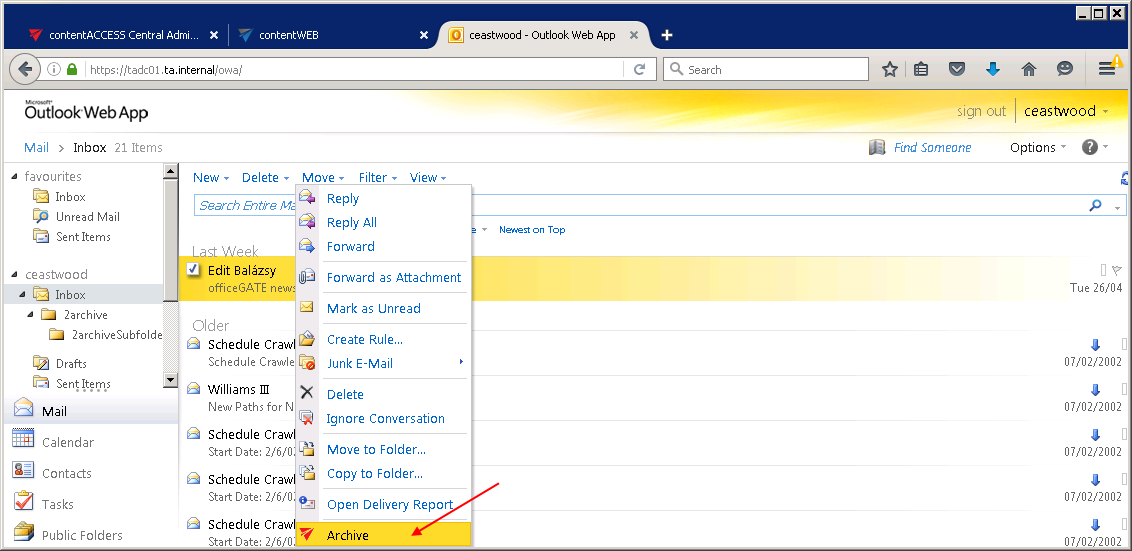The height and width of the screenshot is (551, 1132).
Task: Open the Move dropdown menu
Action: [323, 178]
